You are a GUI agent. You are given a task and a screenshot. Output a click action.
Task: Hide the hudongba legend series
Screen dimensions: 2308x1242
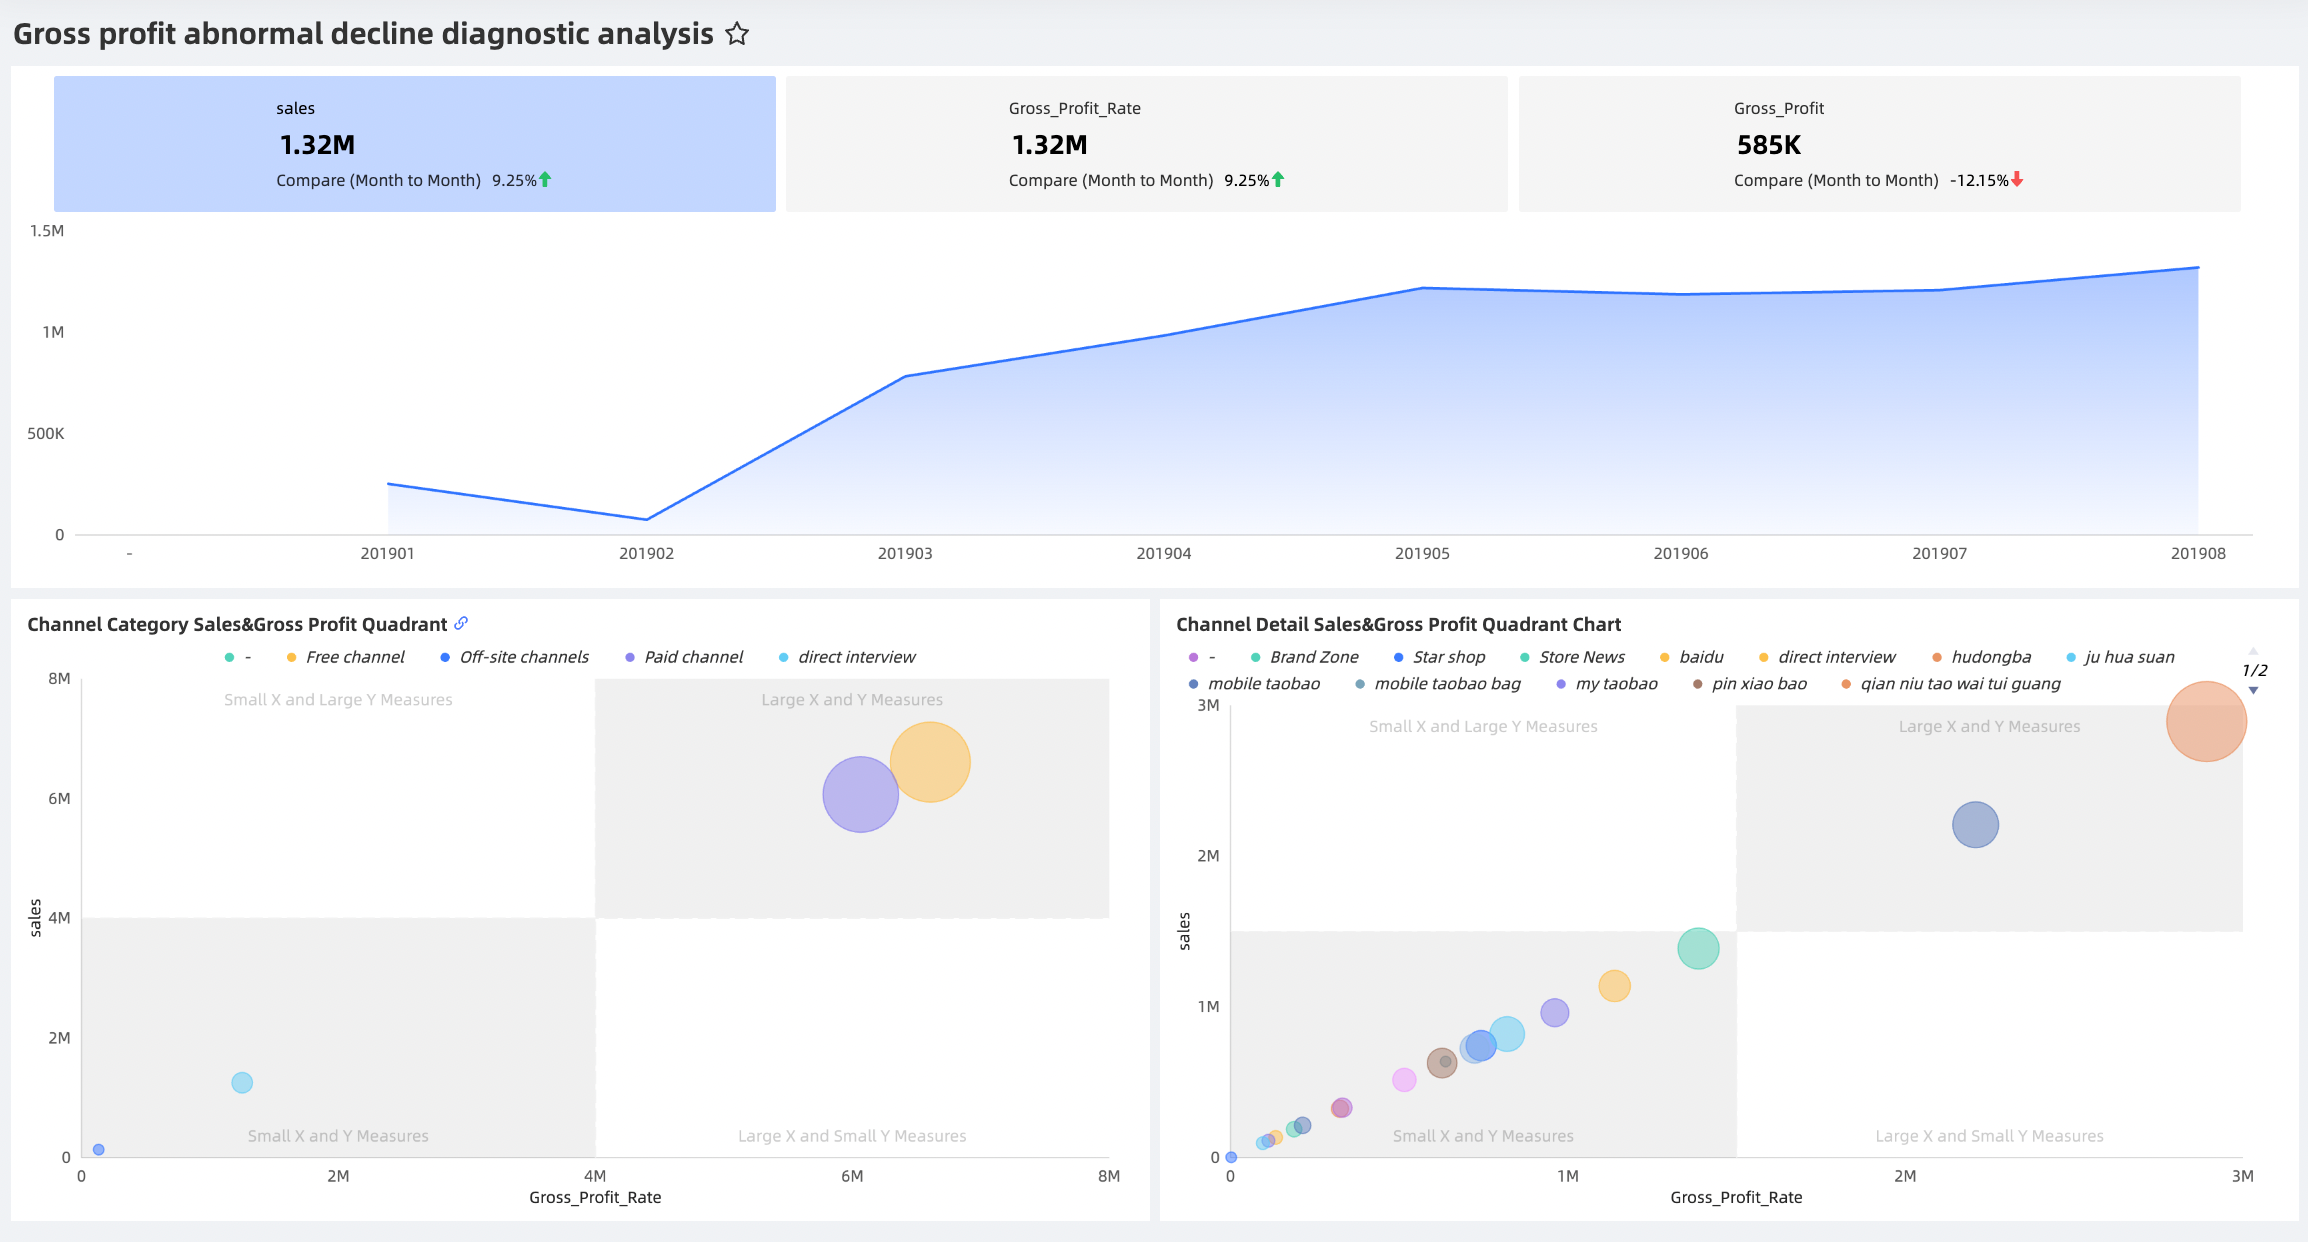click(x=1990, y=657)
